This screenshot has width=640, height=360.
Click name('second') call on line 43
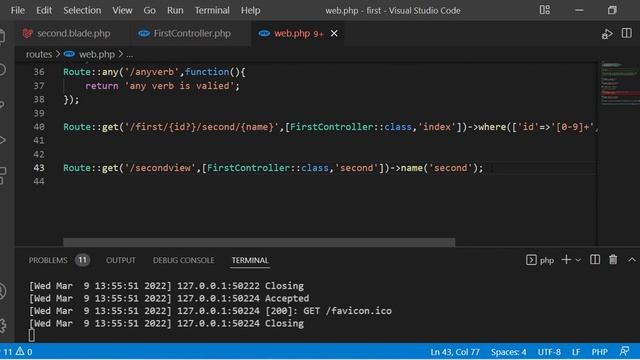pyautogui.click(x=439, y=168)
